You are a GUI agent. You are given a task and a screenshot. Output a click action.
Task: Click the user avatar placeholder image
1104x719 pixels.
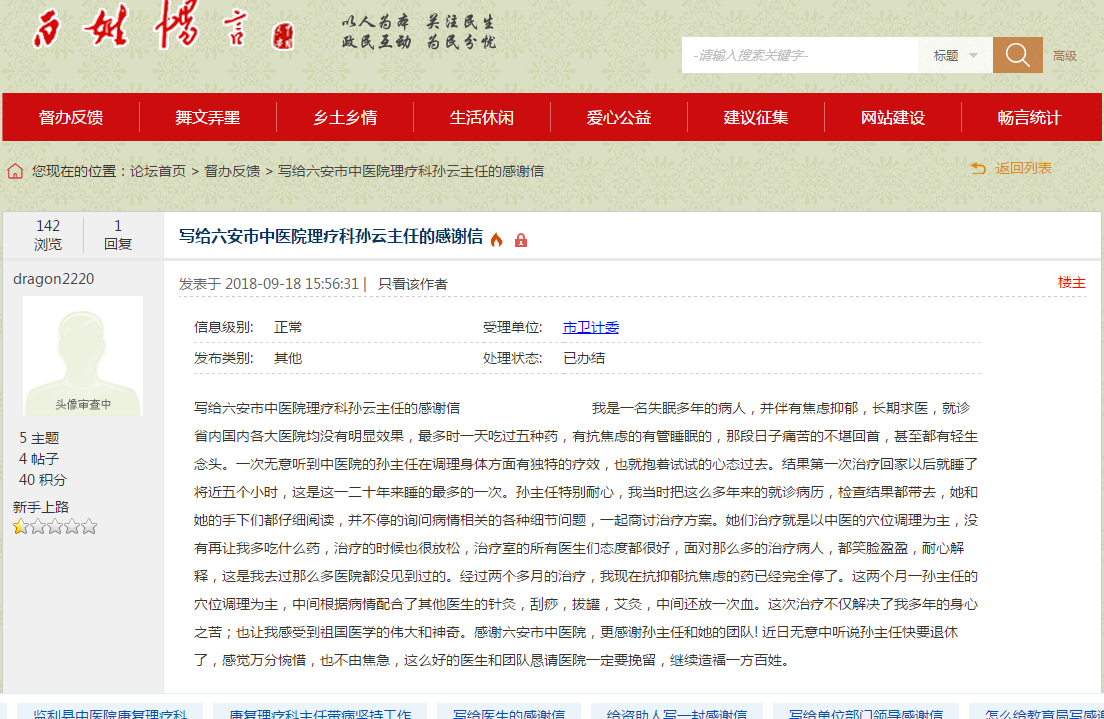pos(83,355)
